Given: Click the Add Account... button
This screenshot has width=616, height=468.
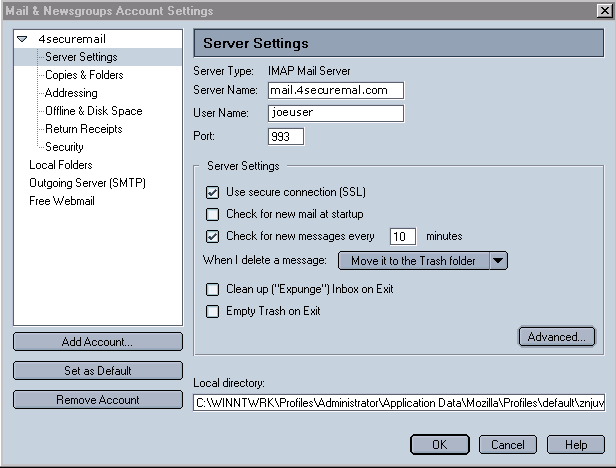Looking at the screenshot, I should tap(98, 342).
